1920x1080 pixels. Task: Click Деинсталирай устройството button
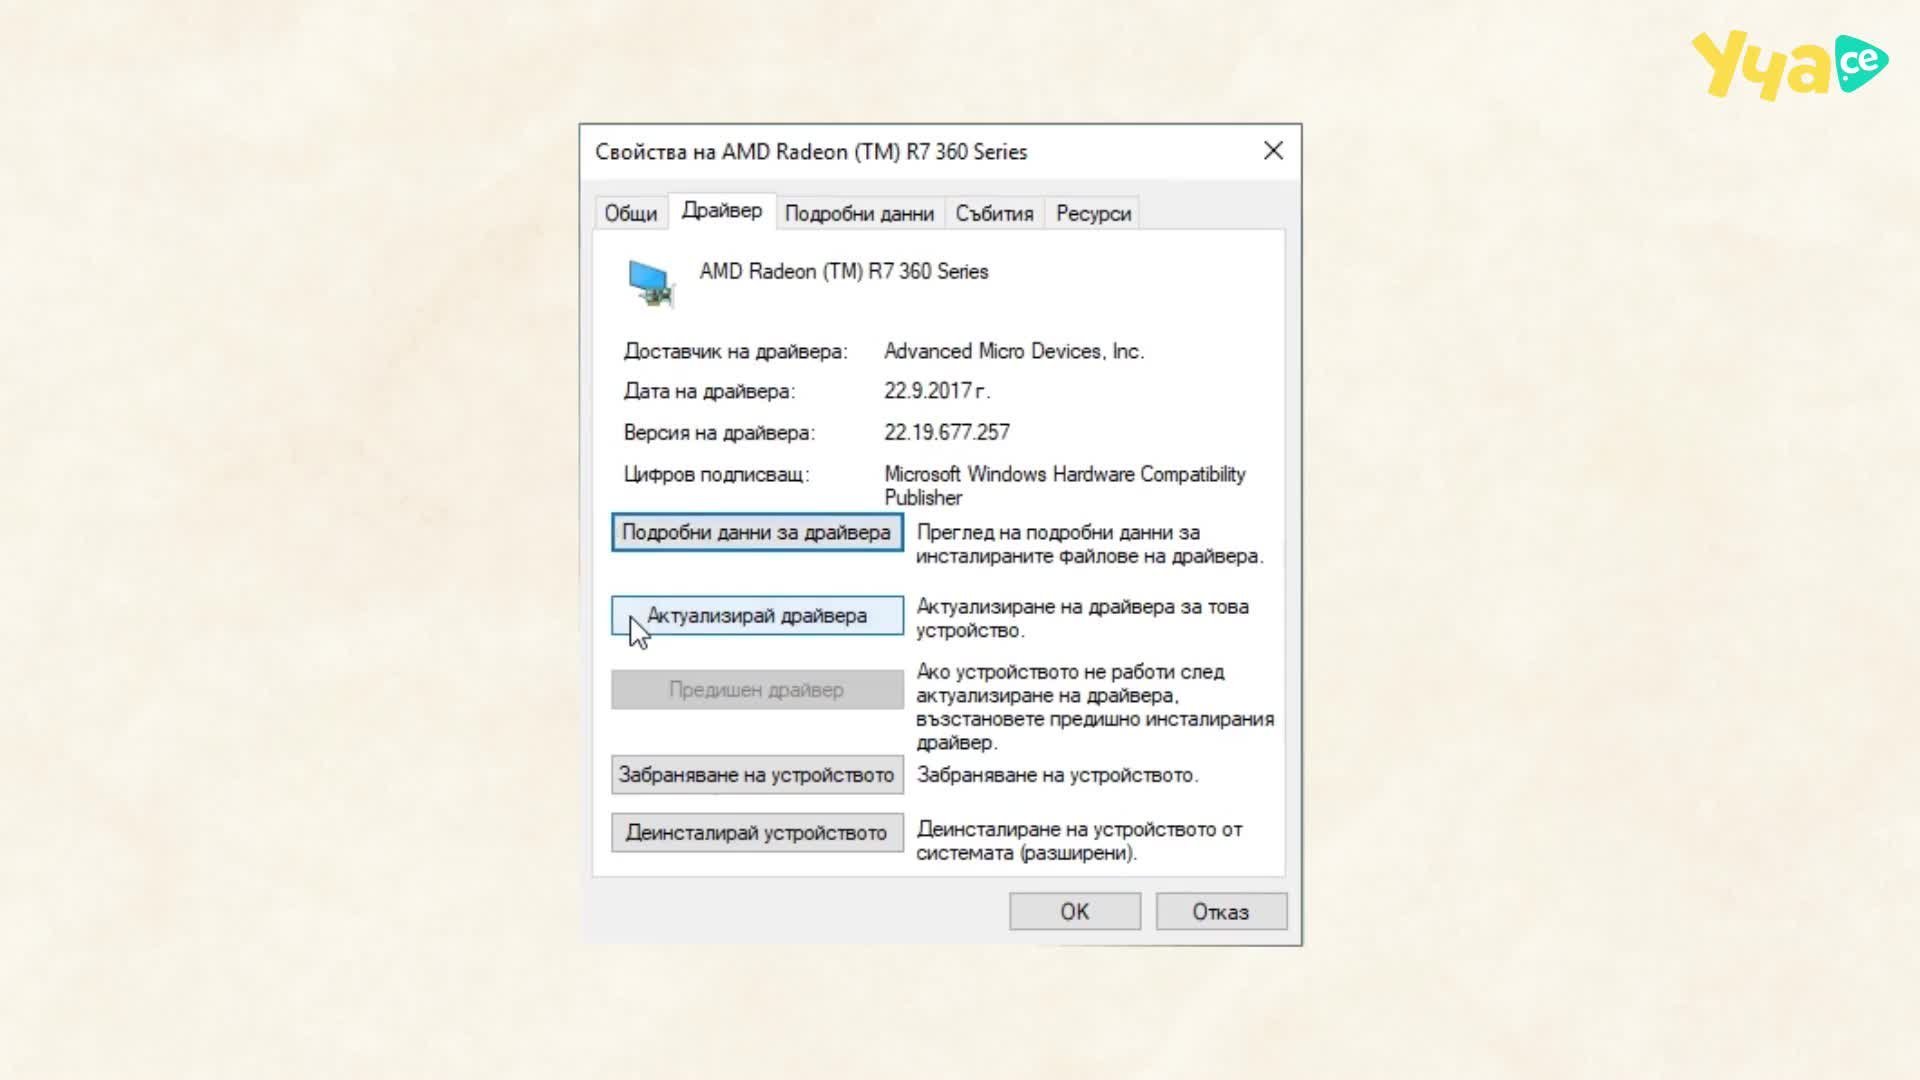(x=757, y=833)
